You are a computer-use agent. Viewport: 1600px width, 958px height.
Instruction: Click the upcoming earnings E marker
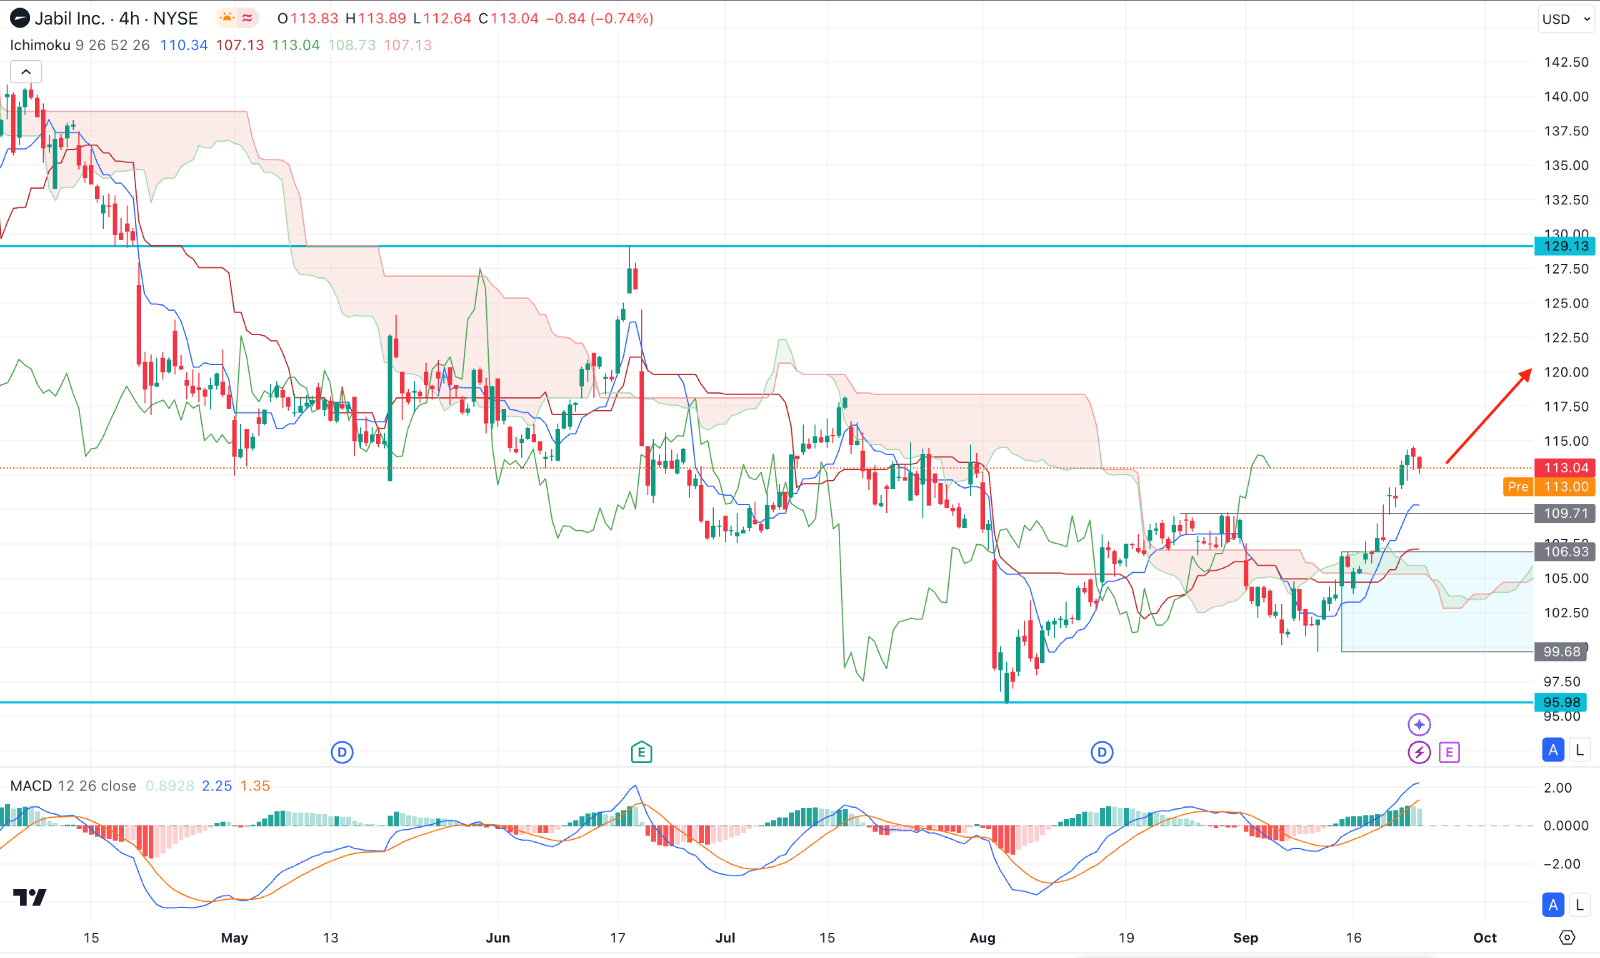point(1450,752)
